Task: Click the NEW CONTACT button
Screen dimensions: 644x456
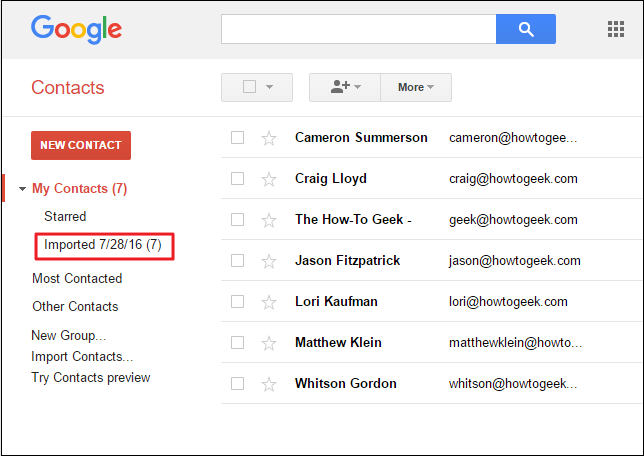Action: point(81,145)
